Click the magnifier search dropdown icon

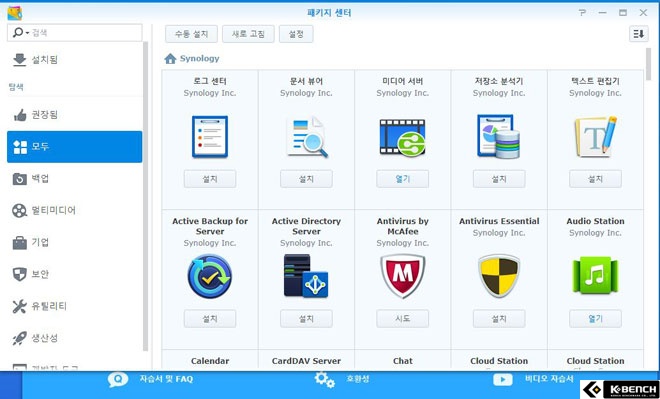(20, 32)
